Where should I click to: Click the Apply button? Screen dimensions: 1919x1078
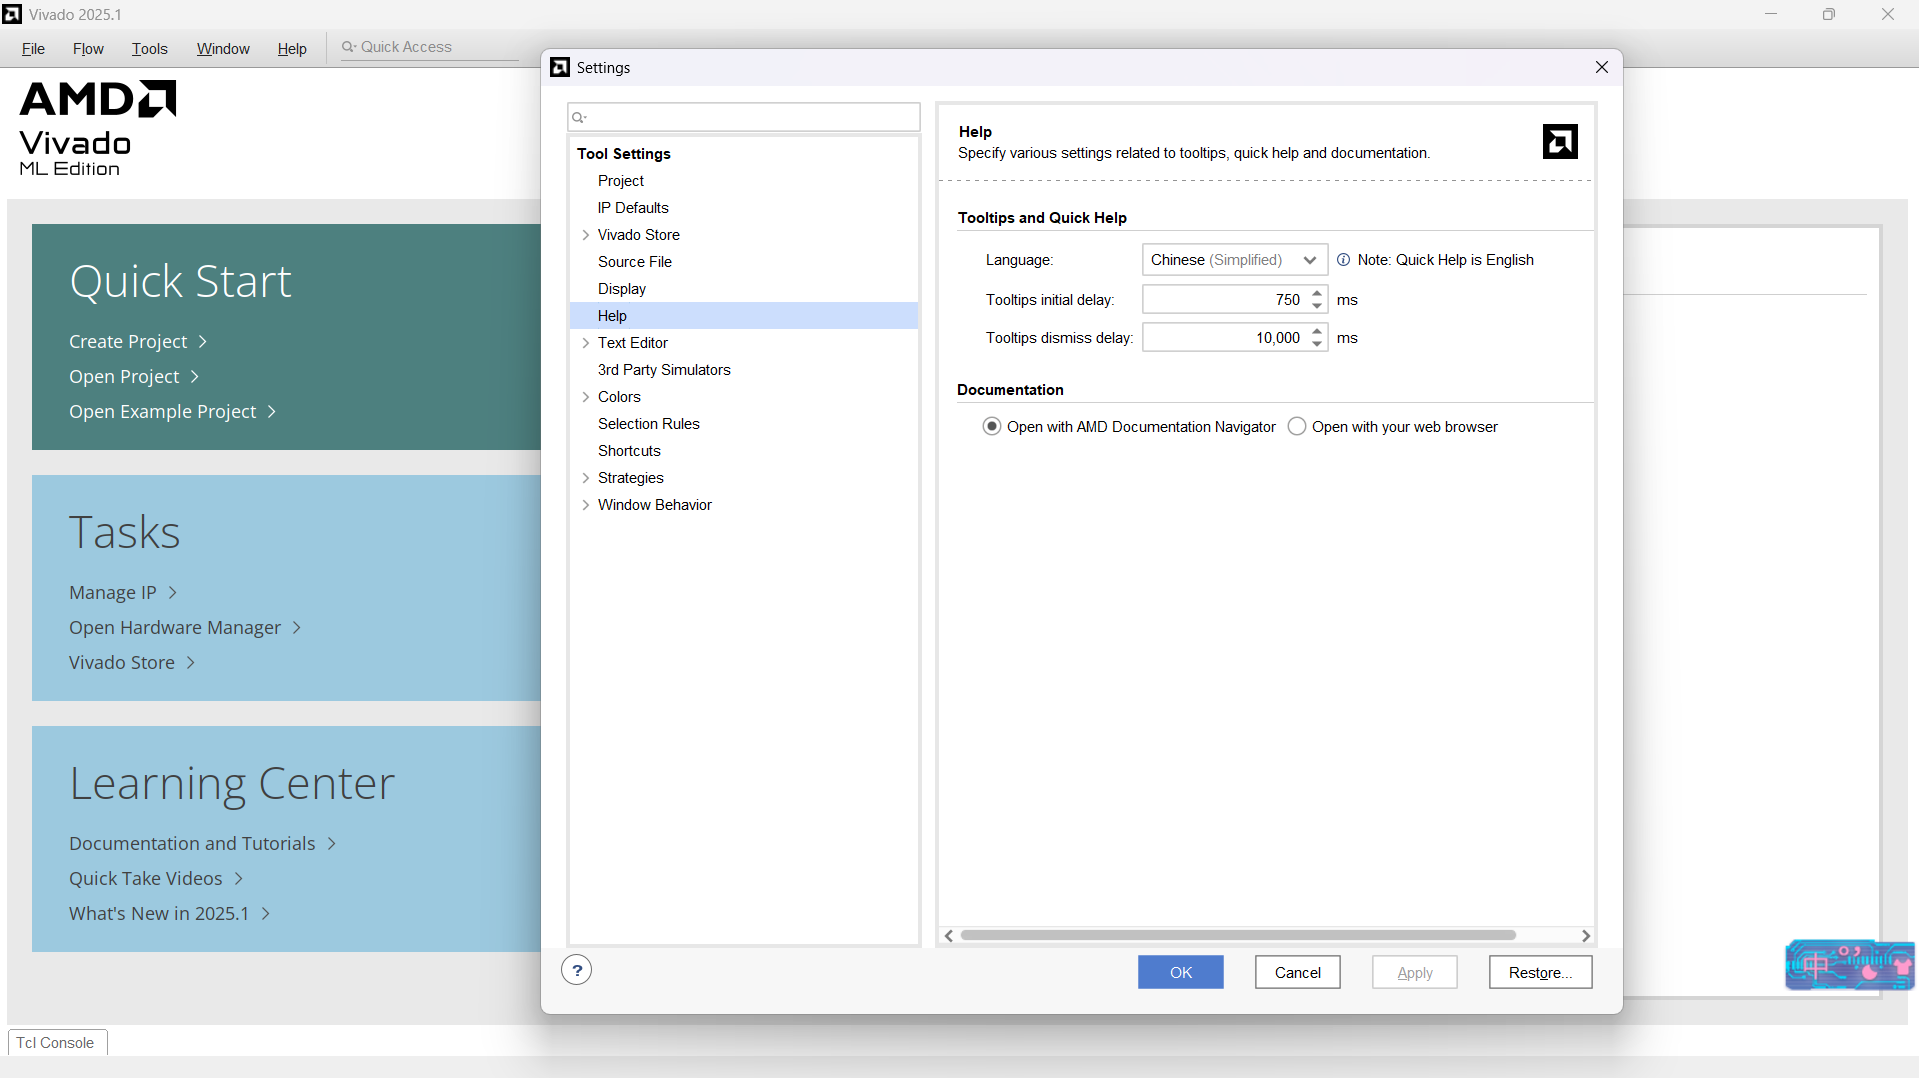tap(1414, 972)
